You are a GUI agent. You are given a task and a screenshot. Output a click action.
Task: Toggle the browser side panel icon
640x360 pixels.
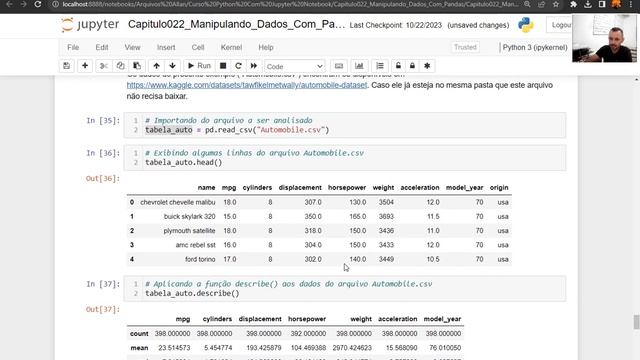coord(602,4)
